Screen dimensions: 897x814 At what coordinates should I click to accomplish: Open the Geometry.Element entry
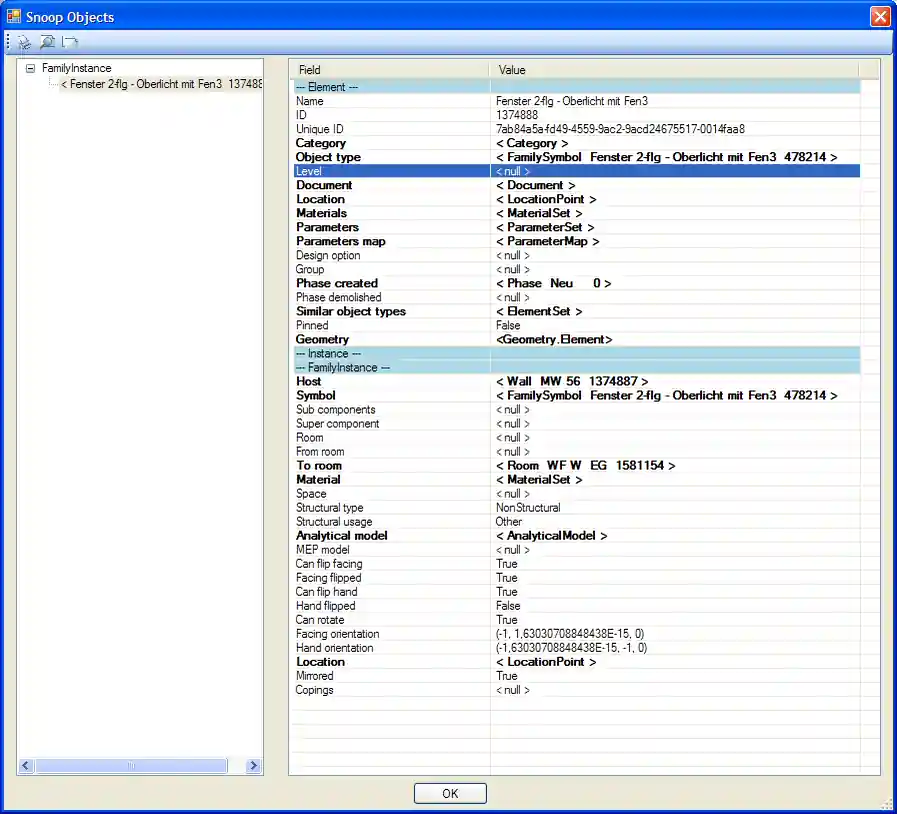coord(554,339)
